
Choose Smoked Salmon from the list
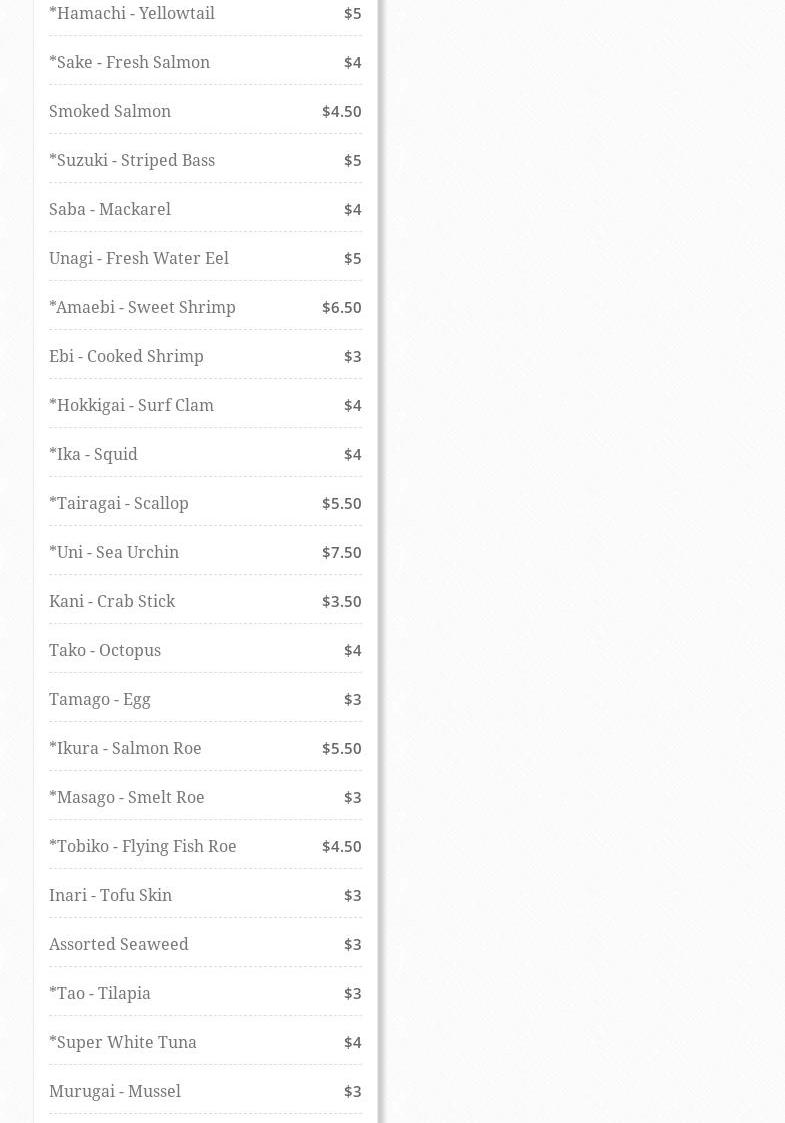(x=110, y=112)
